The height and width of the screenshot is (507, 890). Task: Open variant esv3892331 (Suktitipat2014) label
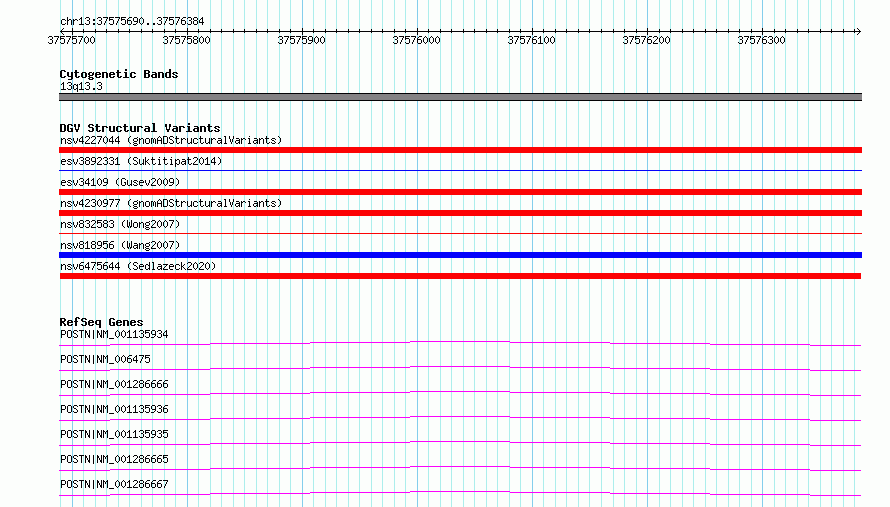point(141,161)
